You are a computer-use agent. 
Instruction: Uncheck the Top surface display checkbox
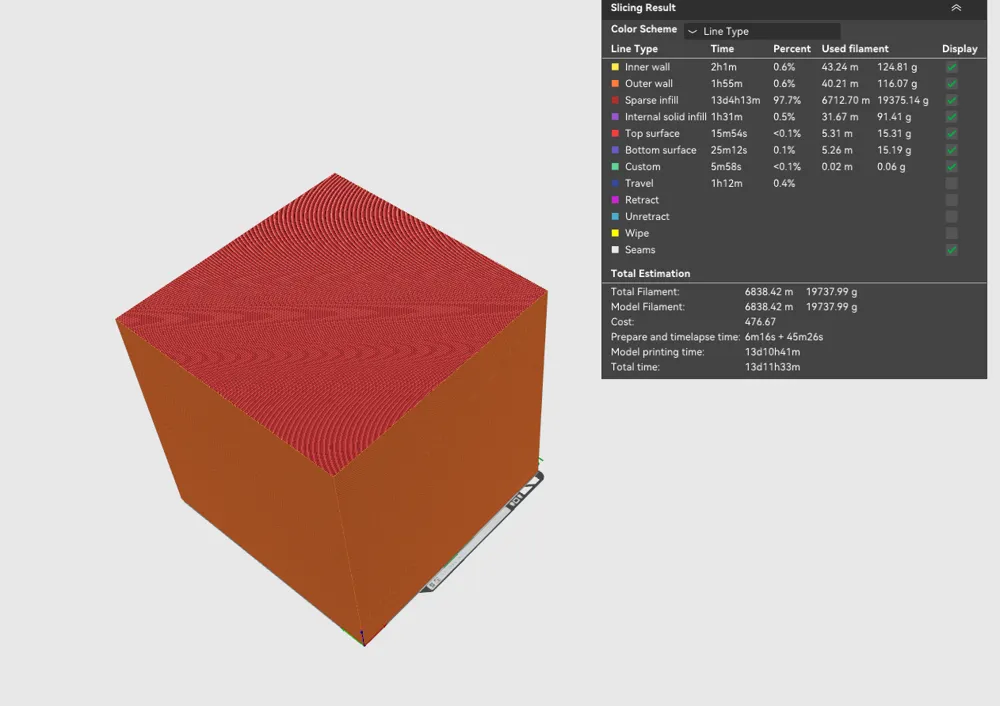click(x=951, y=133)
